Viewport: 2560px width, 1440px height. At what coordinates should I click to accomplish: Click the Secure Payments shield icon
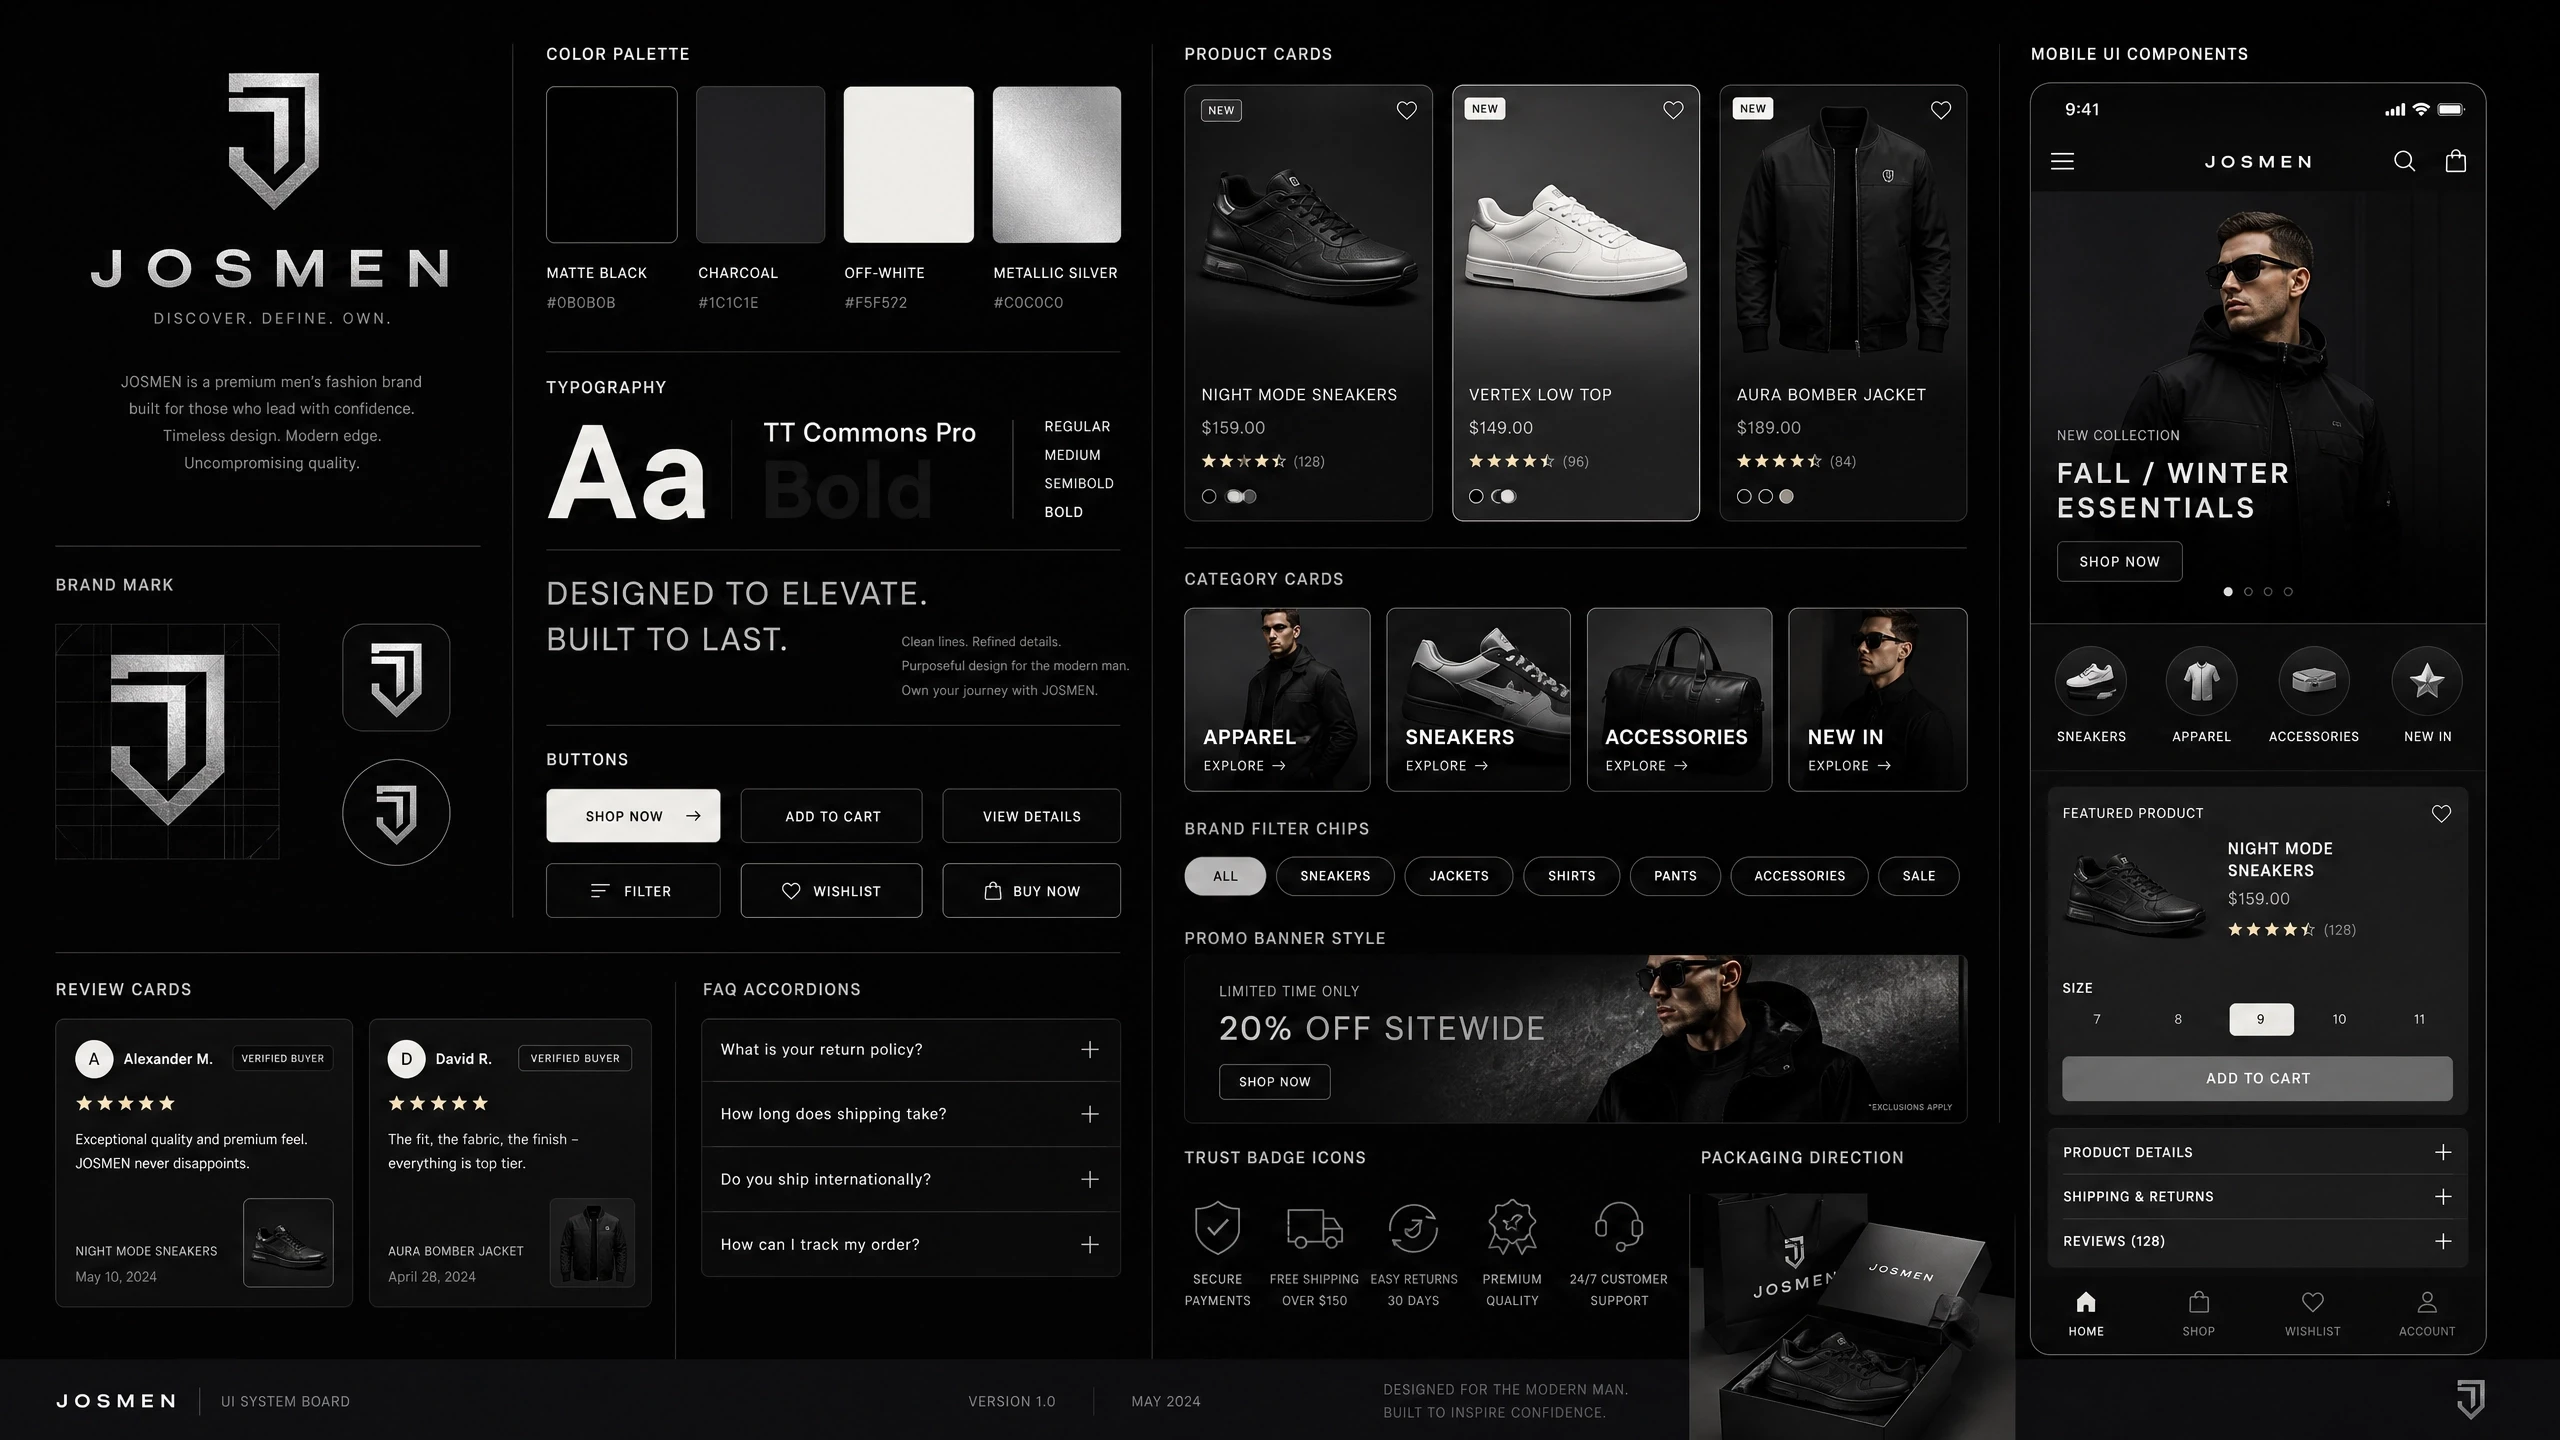pyautogui.click(x=1217, y=1227)
